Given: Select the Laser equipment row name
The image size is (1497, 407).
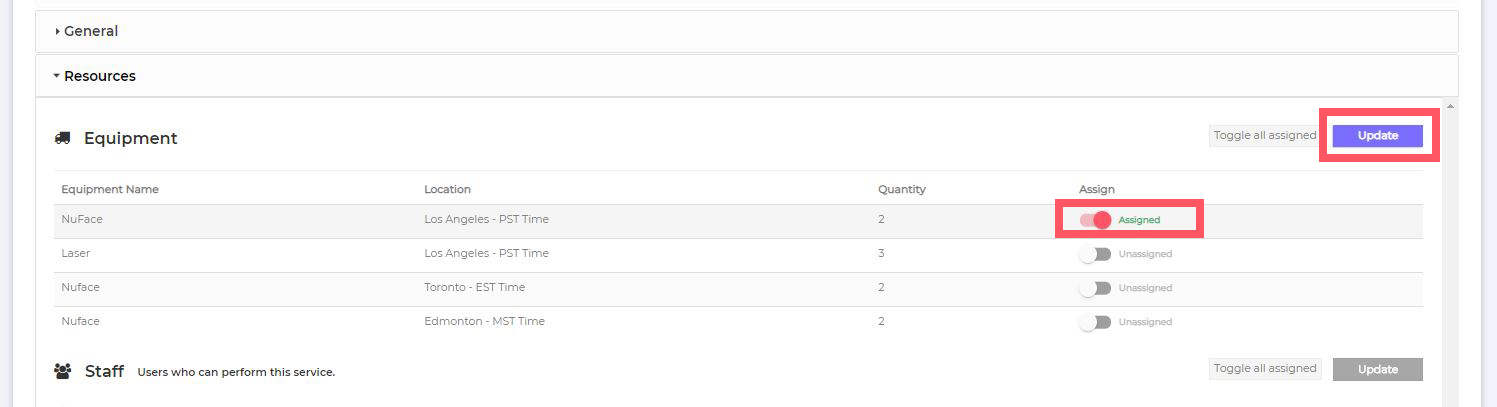Looking at the screenshot, I should pyautogui.click(x=76, y=254).
